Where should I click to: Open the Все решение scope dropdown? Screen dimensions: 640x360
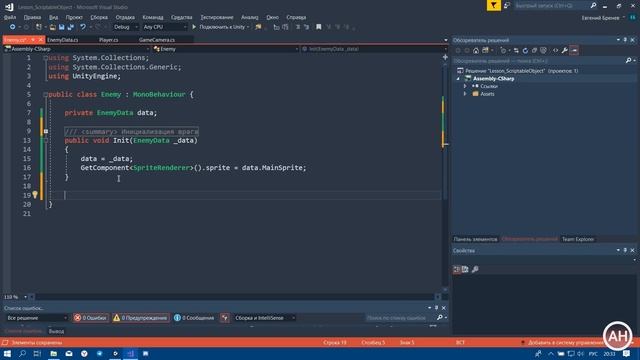[37, 318]
